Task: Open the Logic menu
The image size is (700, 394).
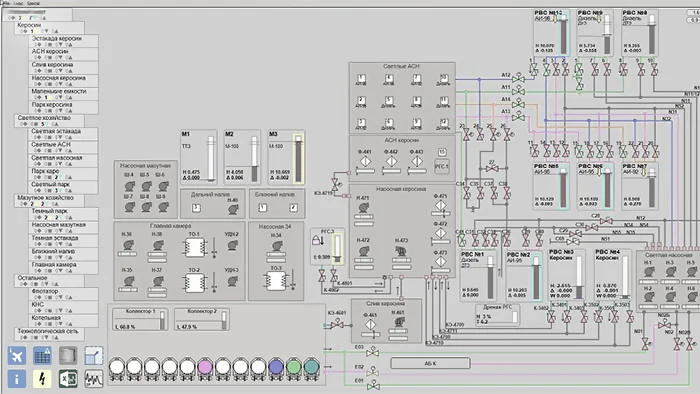Action: [x=18, y=3]
